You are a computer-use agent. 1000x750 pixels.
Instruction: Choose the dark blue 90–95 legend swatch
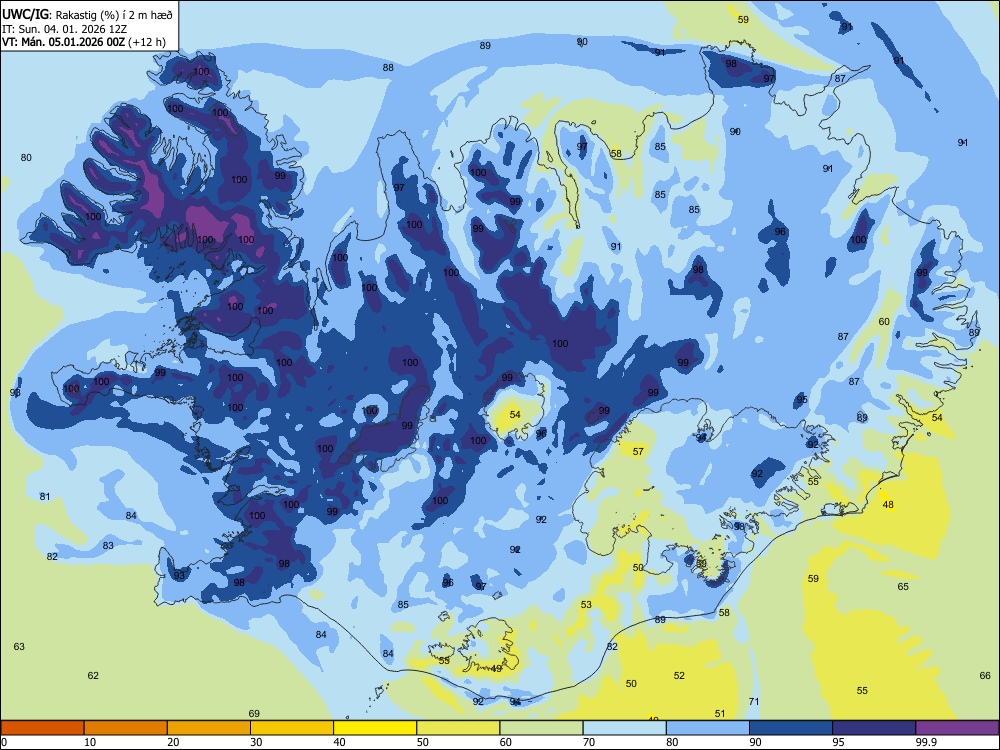pyautogui.click(x=791, y=728)
